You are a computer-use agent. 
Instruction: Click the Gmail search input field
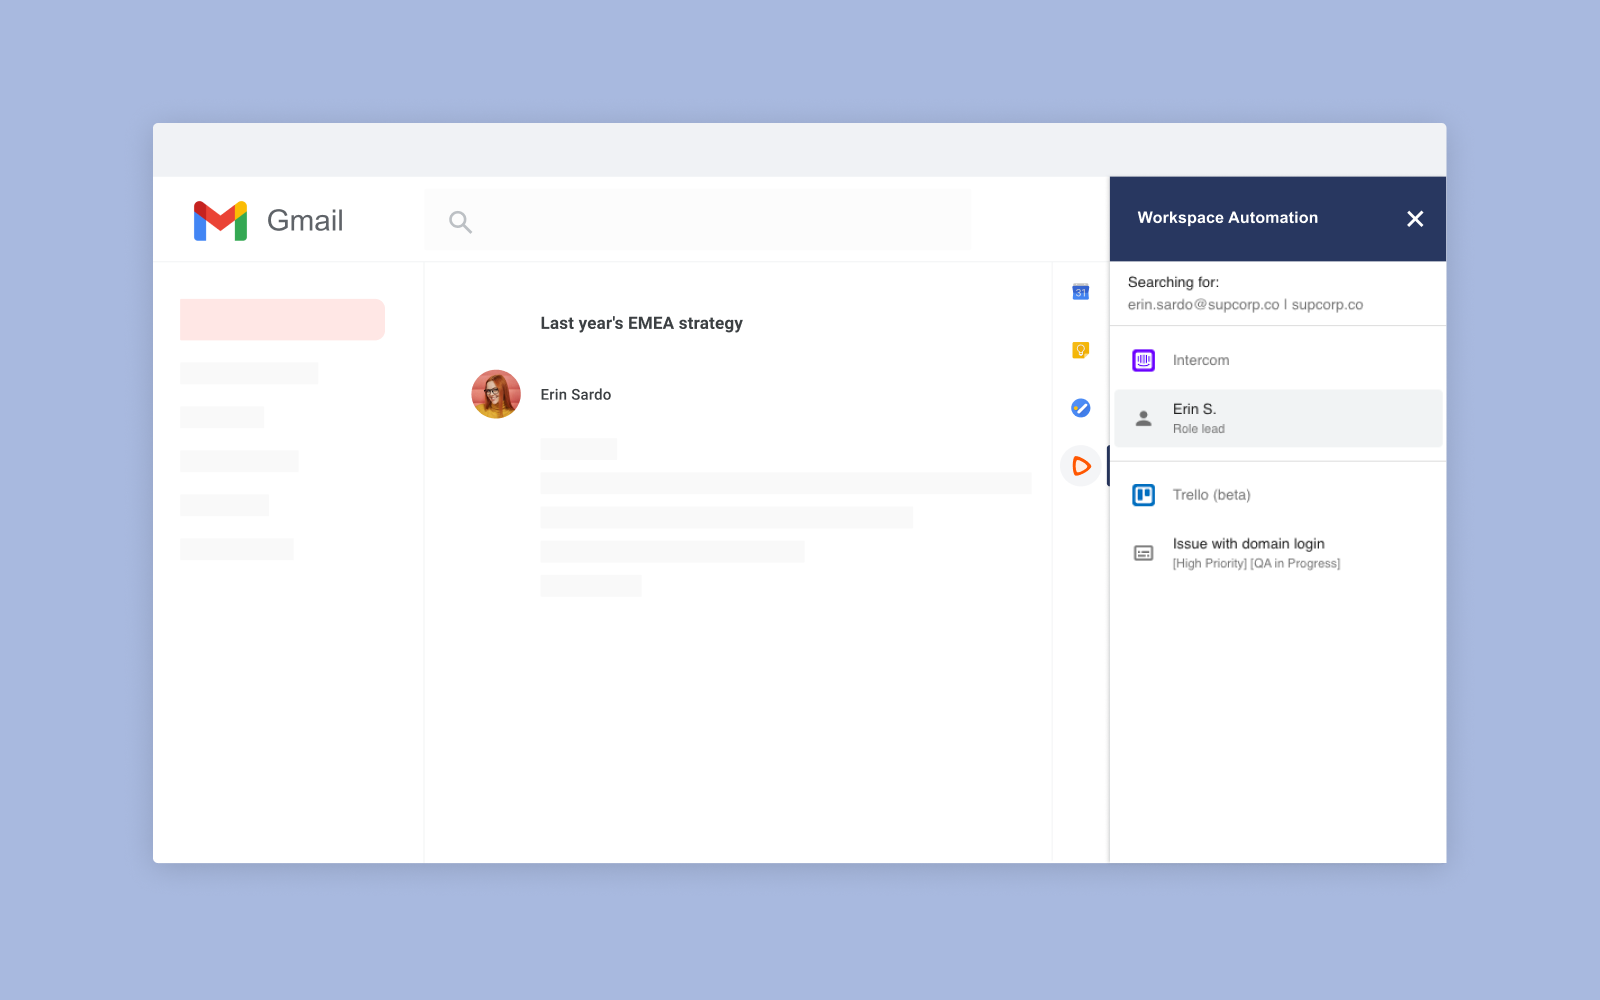698,220
